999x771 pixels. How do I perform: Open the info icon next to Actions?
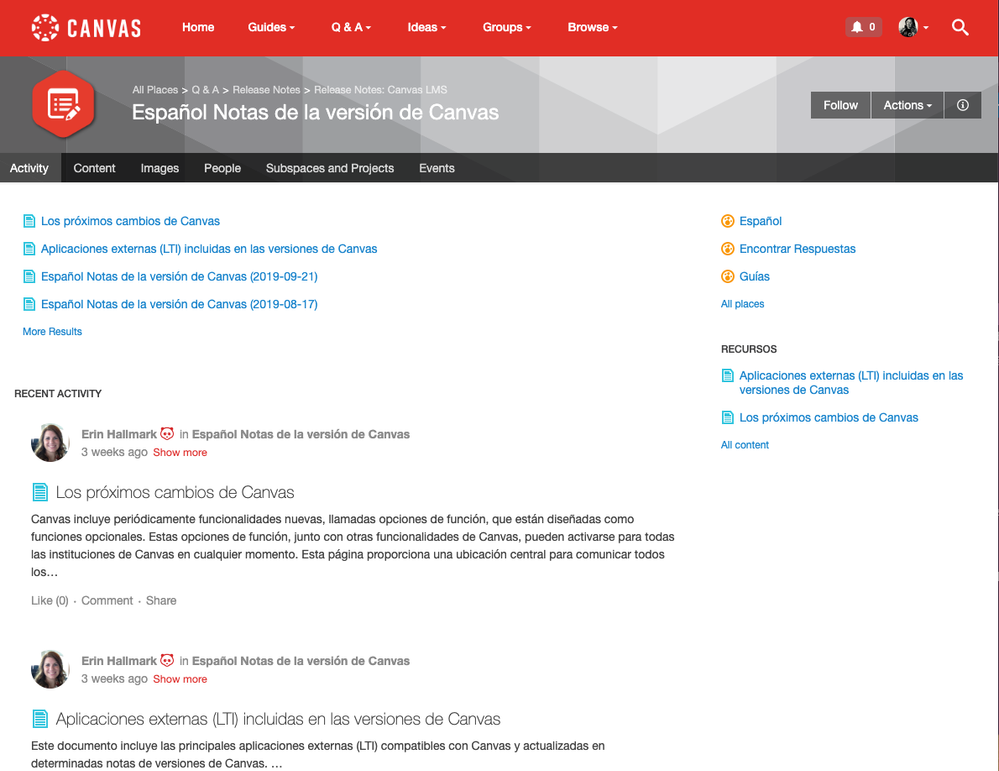click(962, 105)
